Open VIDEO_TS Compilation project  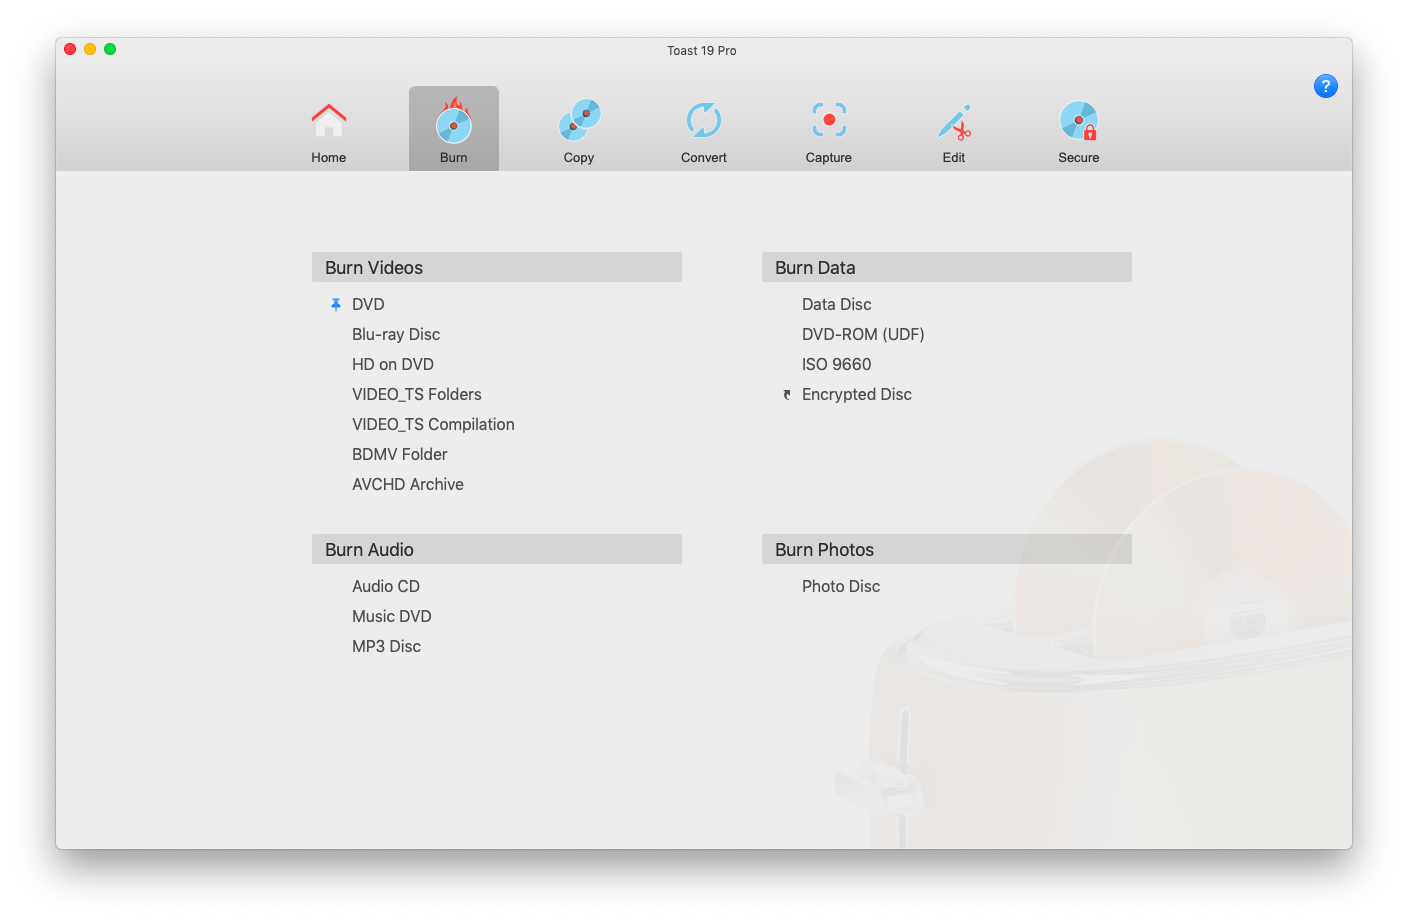click(433, 424)
